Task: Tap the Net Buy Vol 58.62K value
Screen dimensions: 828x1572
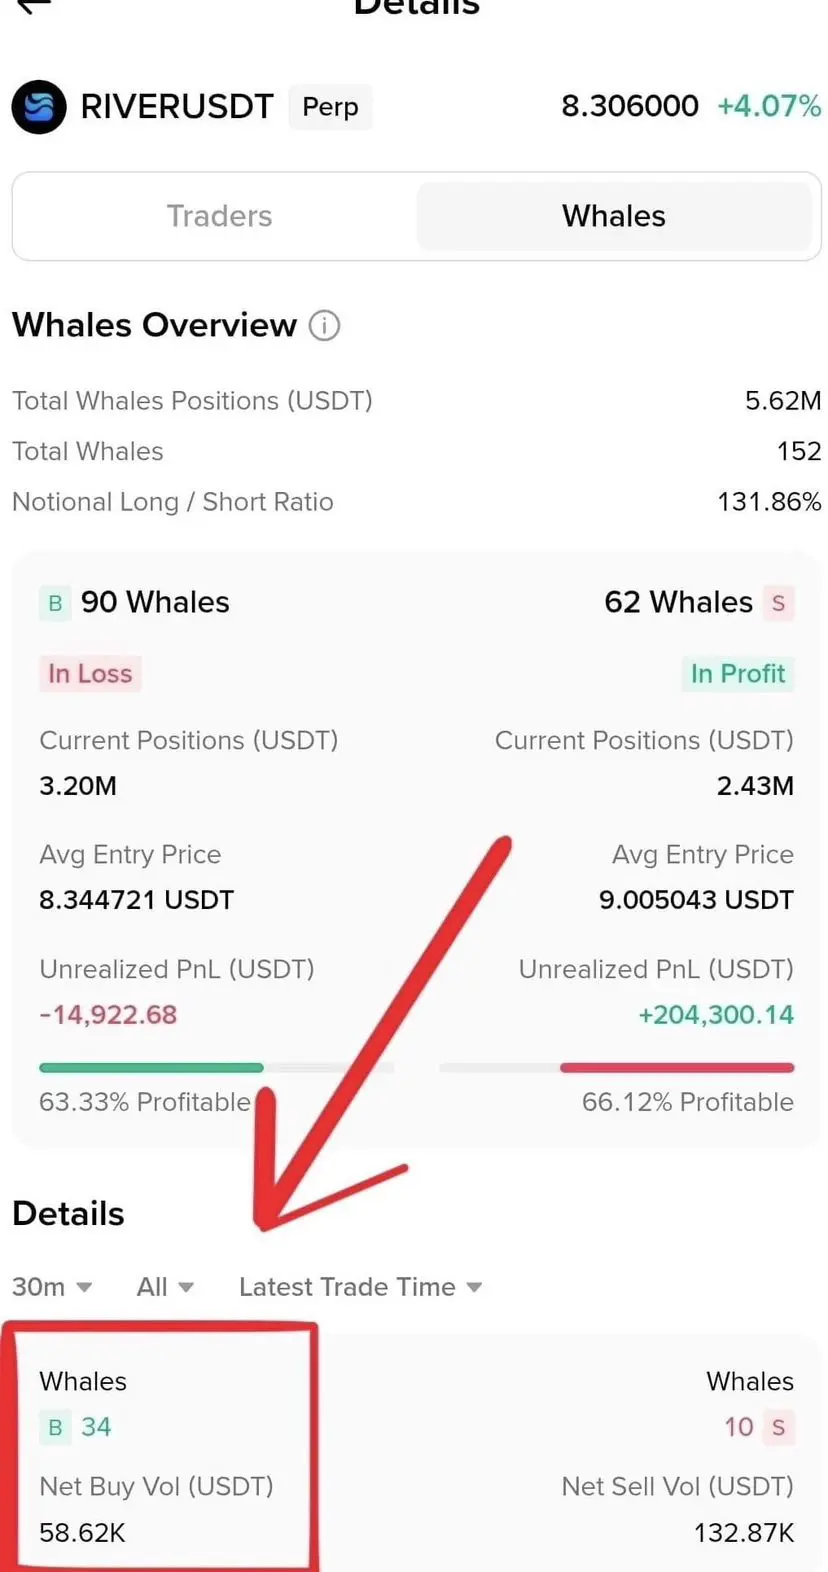Action: 82,1533
